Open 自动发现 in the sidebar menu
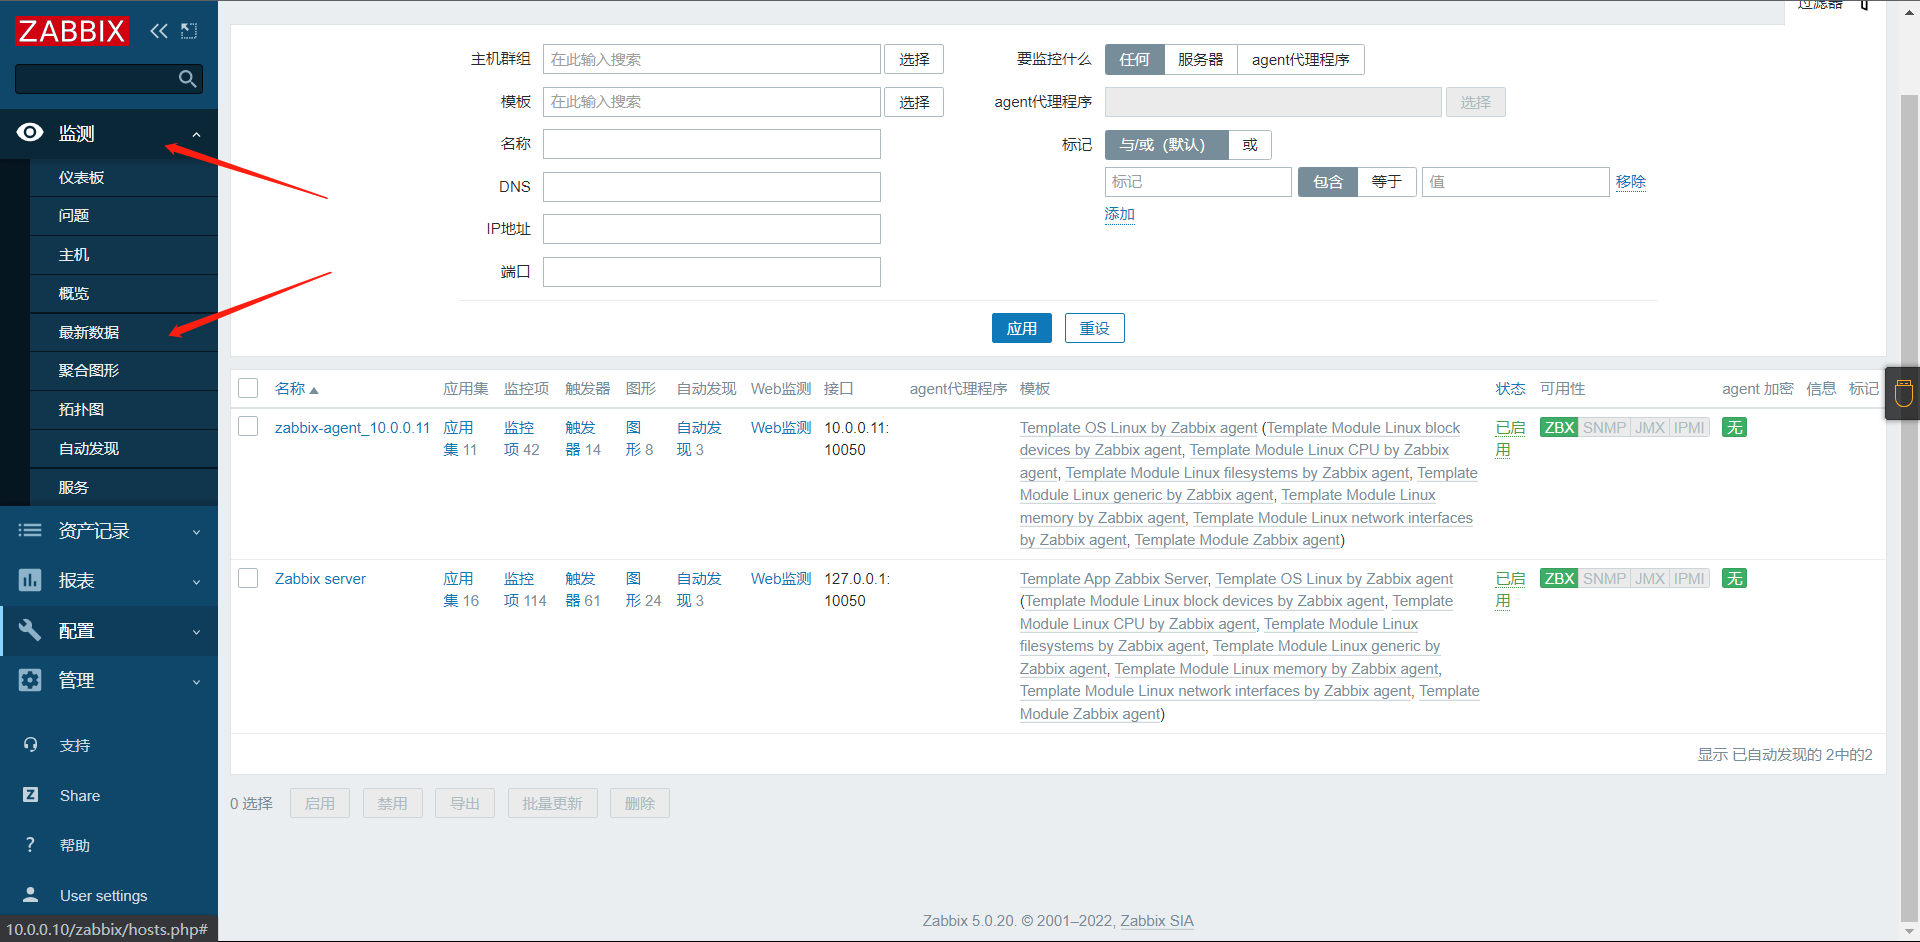Viewport: 1920px width, 942px height. tap(124, 448)
